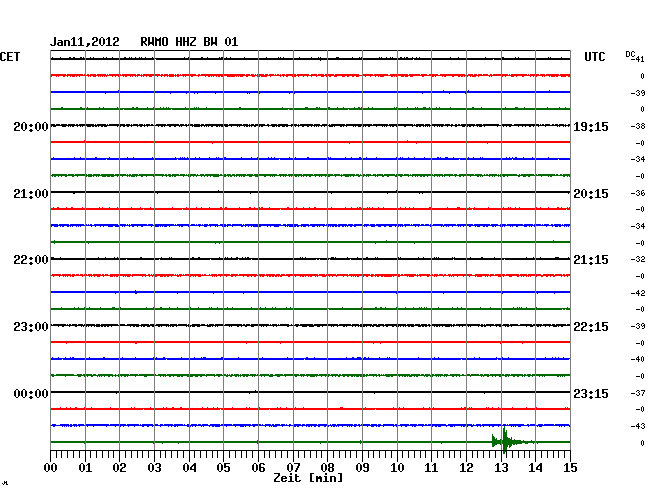Click minute 10 on the time axis

(x=397, y=467)
